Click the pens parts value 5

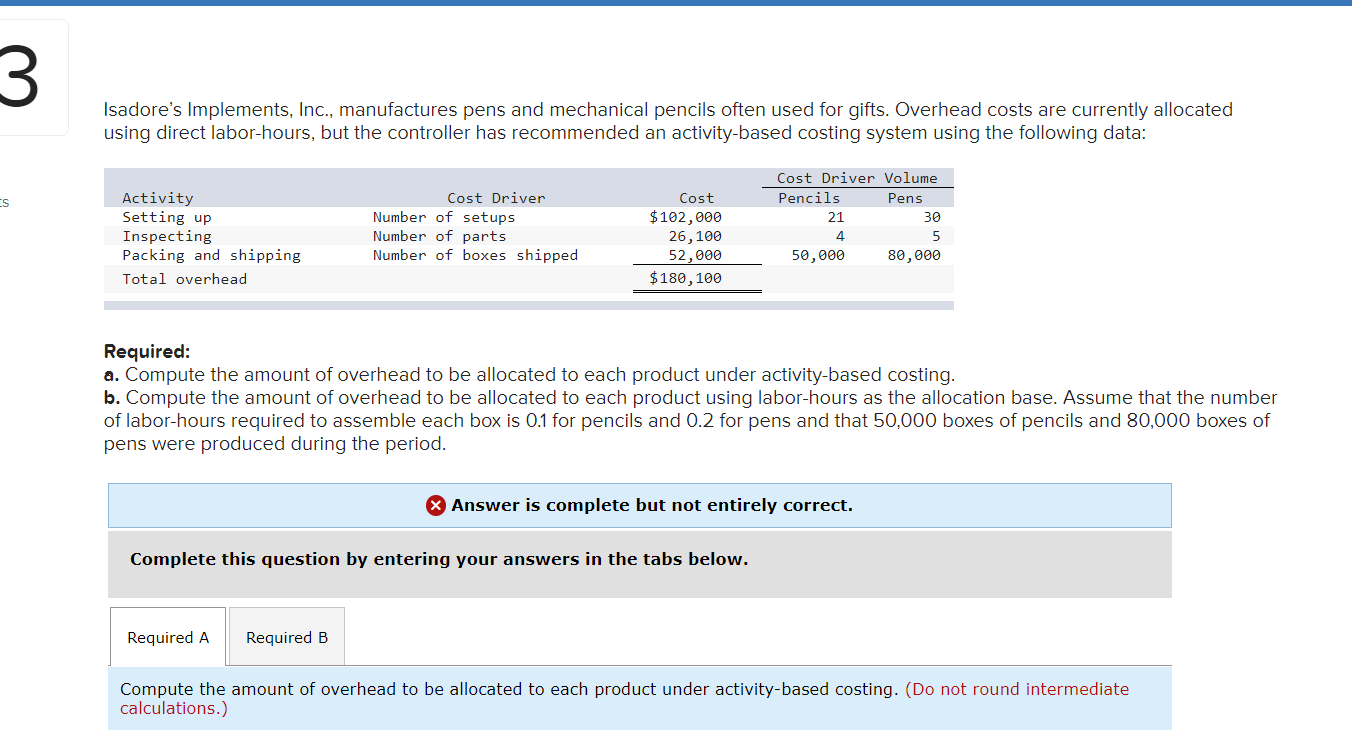click(936, 236)
